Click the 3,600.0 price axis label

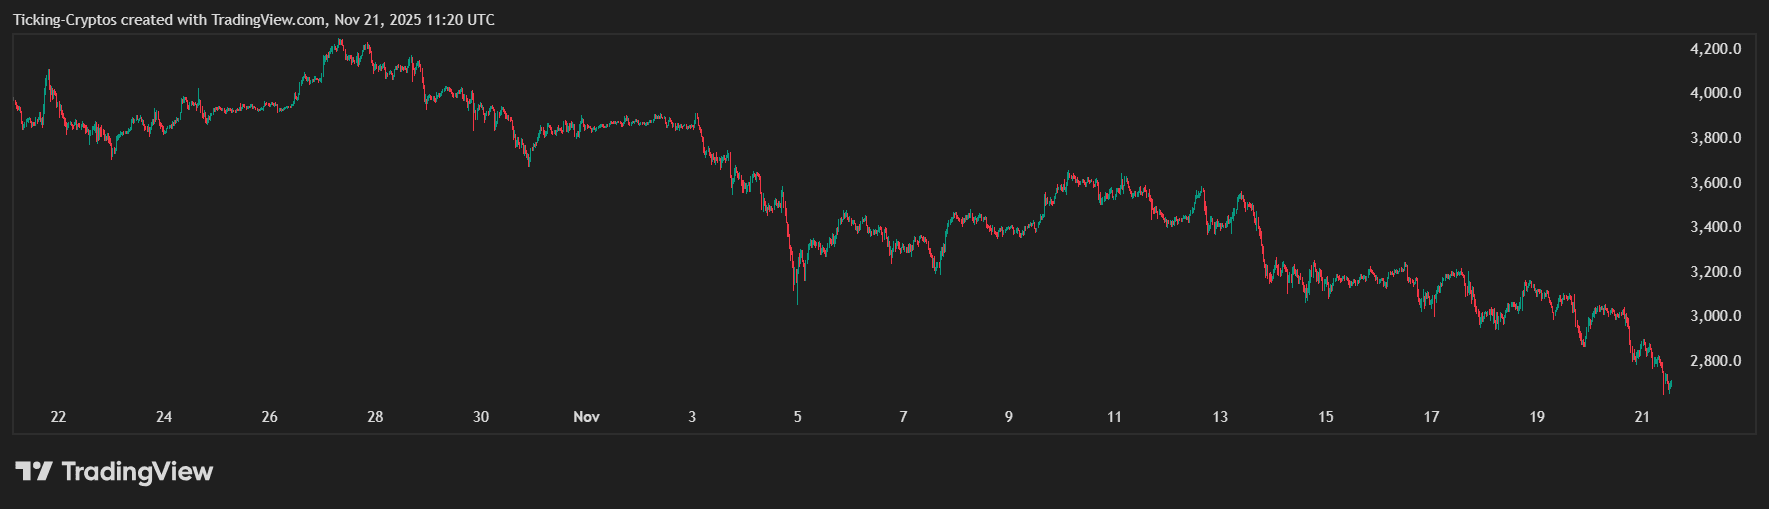pyautogui.click(x=1715, y=183)
